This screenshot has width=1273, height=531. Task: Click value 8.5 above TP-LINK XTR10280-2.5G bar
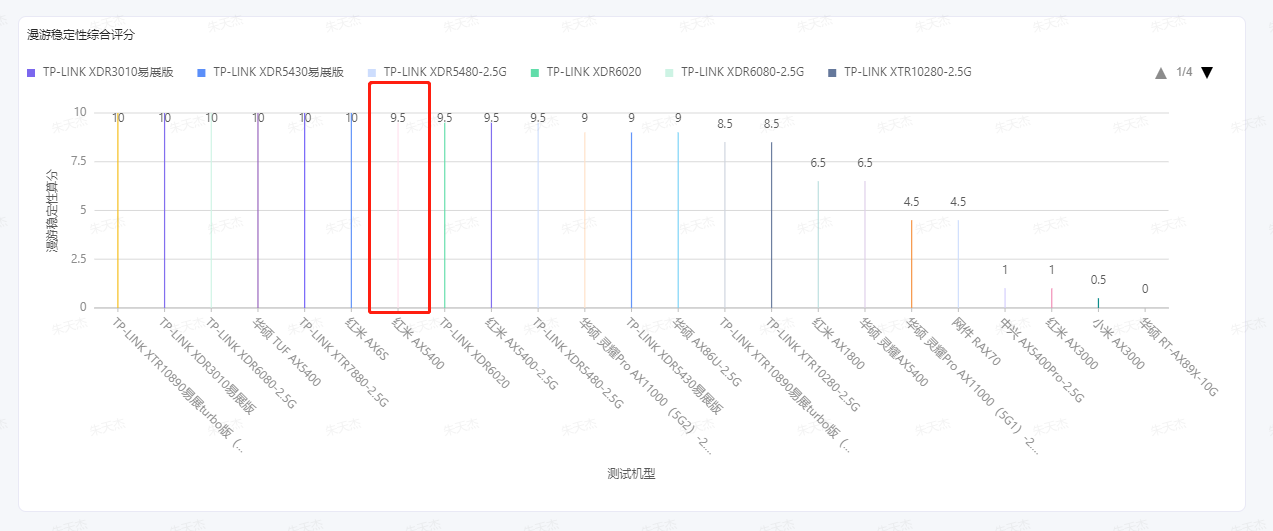pyautogui.click(x=771, y=124)
